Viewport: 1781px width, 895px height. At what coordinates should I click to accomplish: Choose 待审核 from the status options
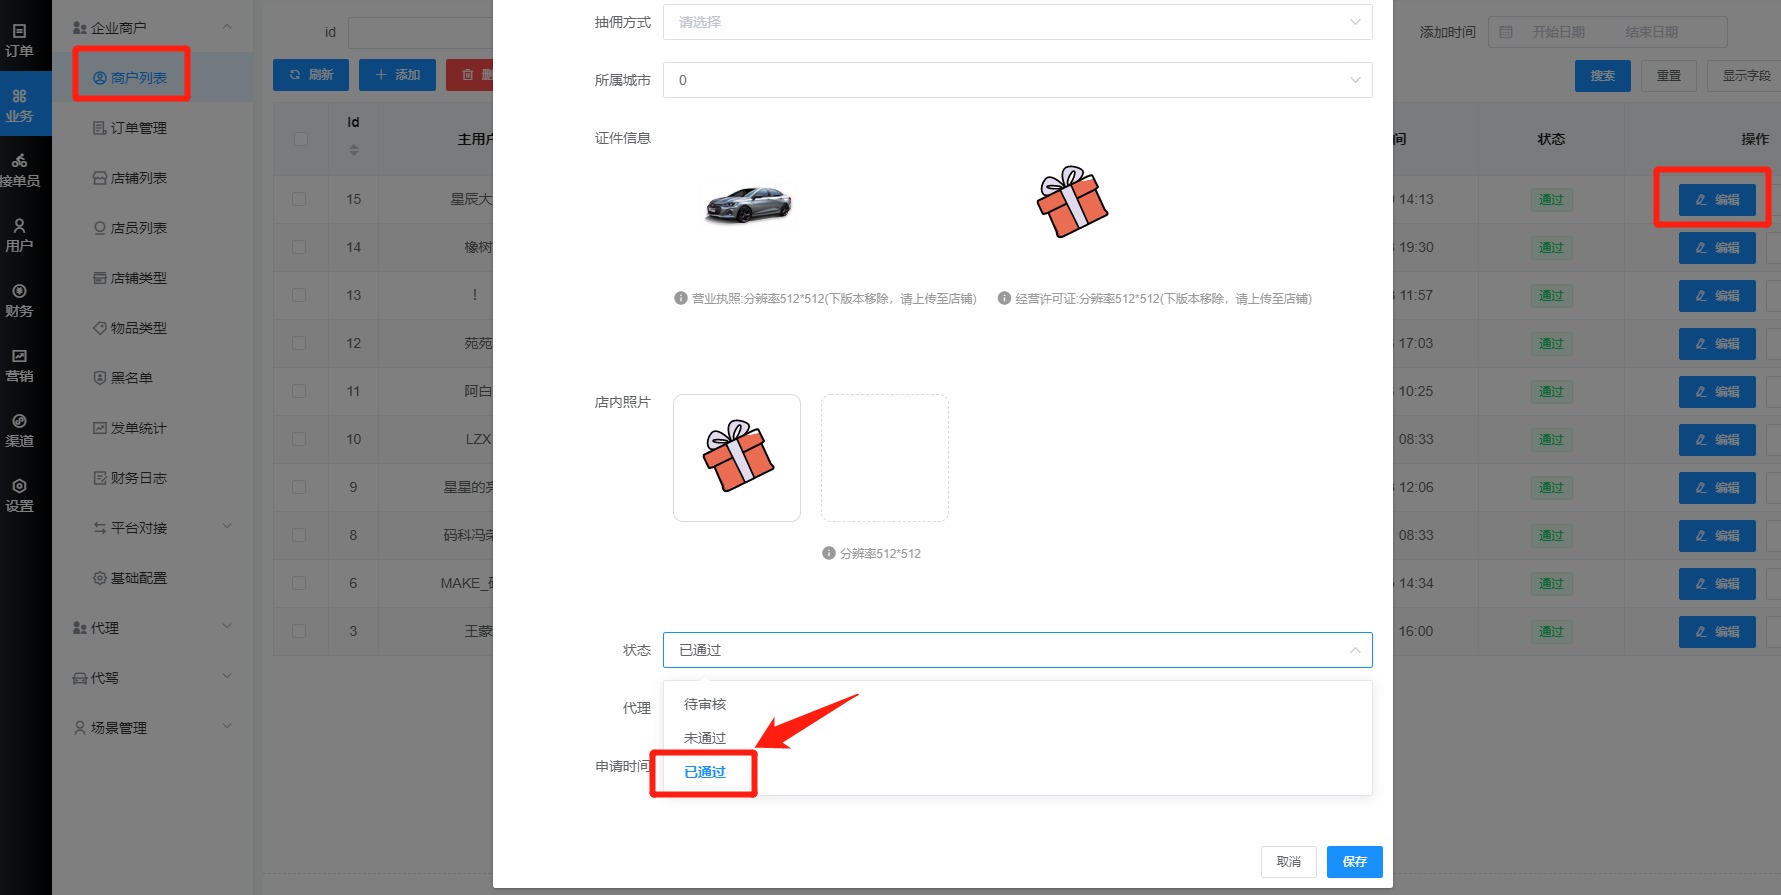[x=705, y=704]
